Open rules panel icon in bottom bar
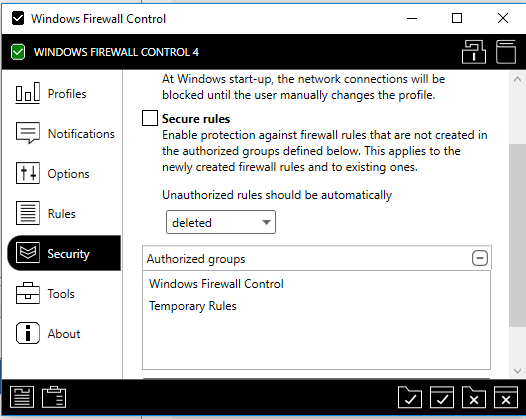This screenshot has width=526, height=419. [22, 397]
